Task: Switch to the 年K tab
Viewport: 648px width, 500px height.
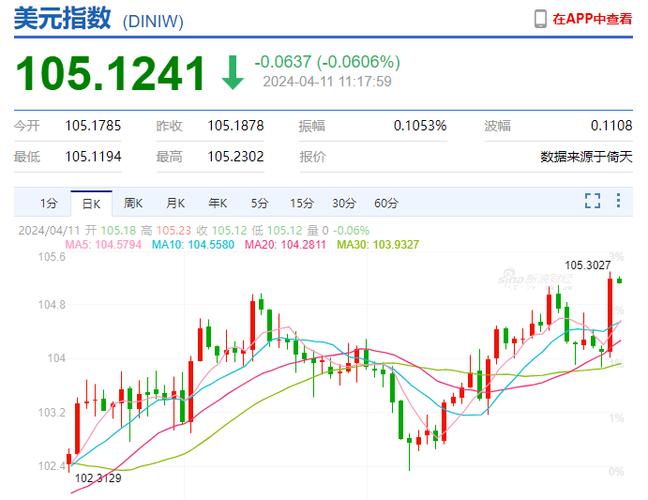Action: point(218,203)
